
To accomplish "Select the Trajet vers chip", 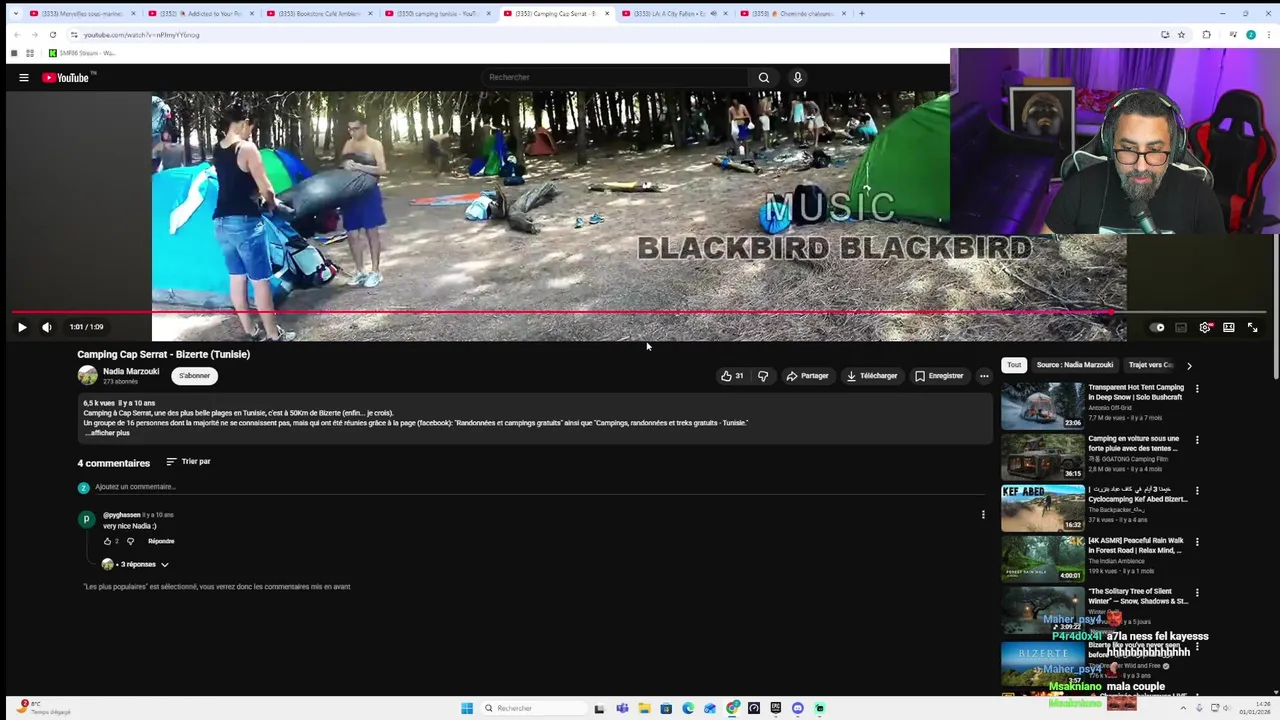I will [x=1150, y=365].
